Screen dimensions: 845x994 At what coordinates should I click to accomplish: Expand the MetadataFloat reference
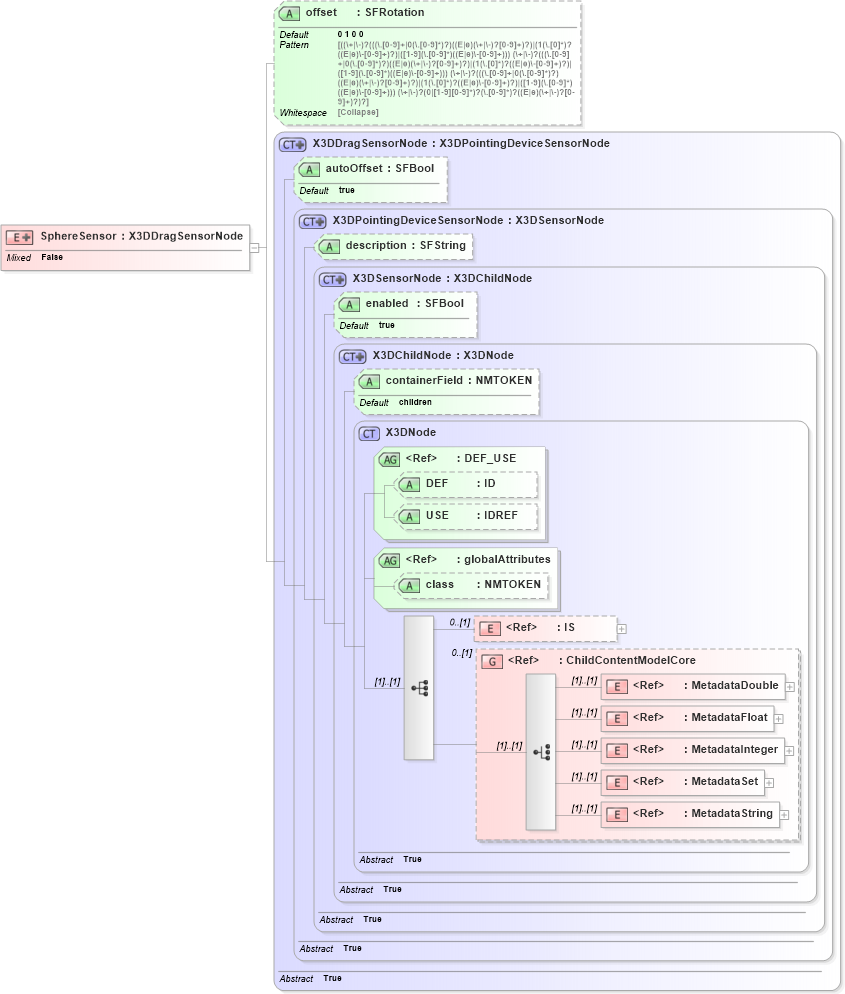point(779,719)
